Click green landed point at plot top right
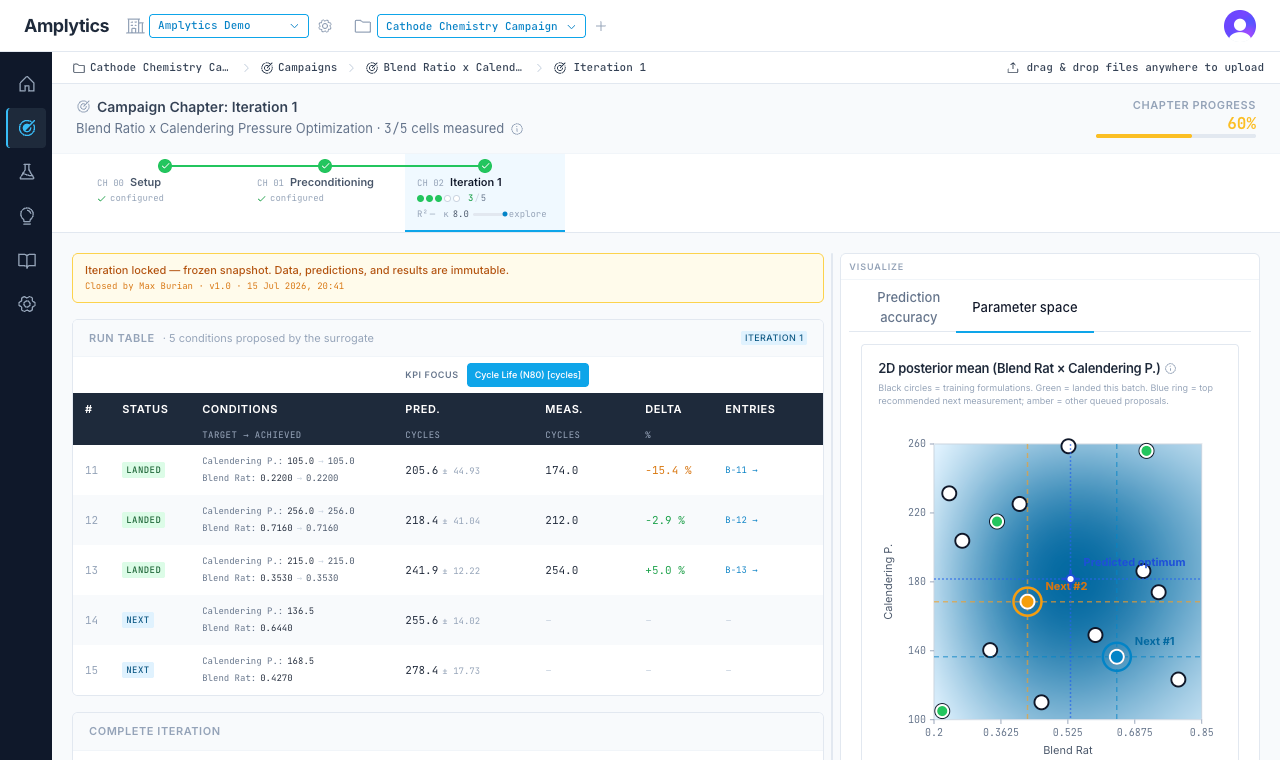The height and width of the screenshot is (760, 1280). coord(1147,451)
